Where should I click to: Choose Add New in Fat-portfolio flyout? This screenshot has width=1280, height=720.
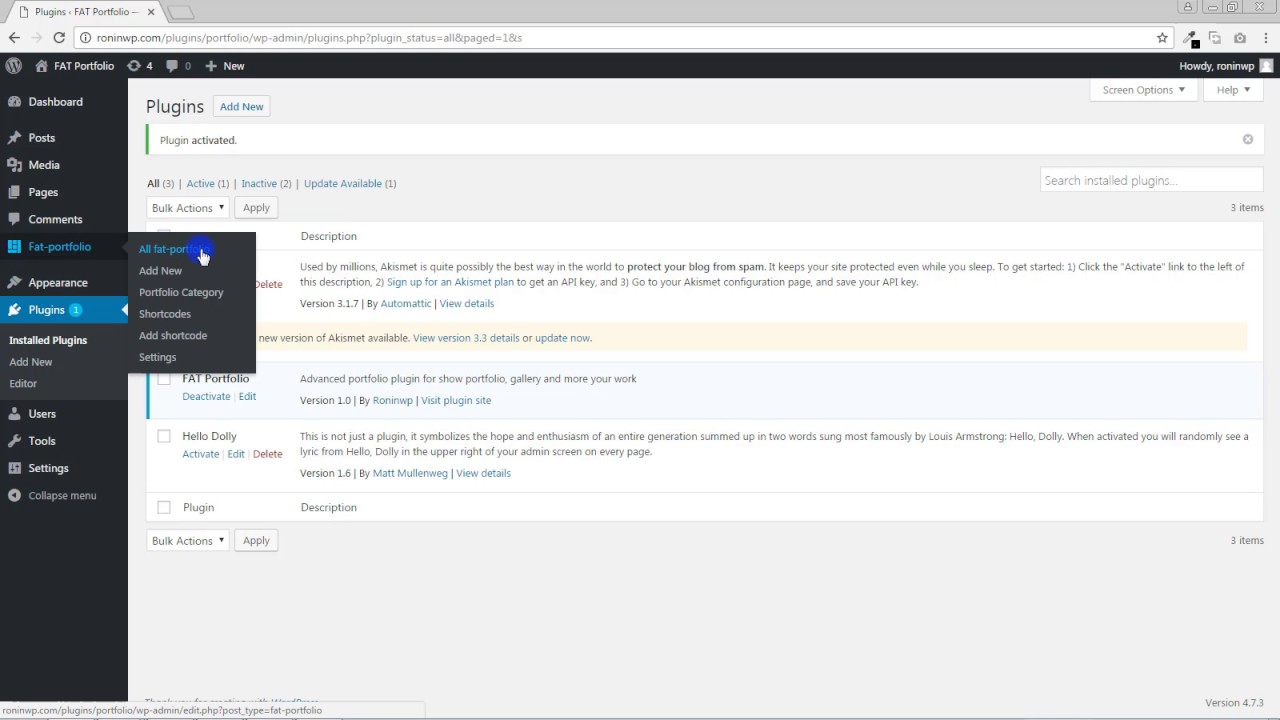pyautogui.click(x=160, y=271)
